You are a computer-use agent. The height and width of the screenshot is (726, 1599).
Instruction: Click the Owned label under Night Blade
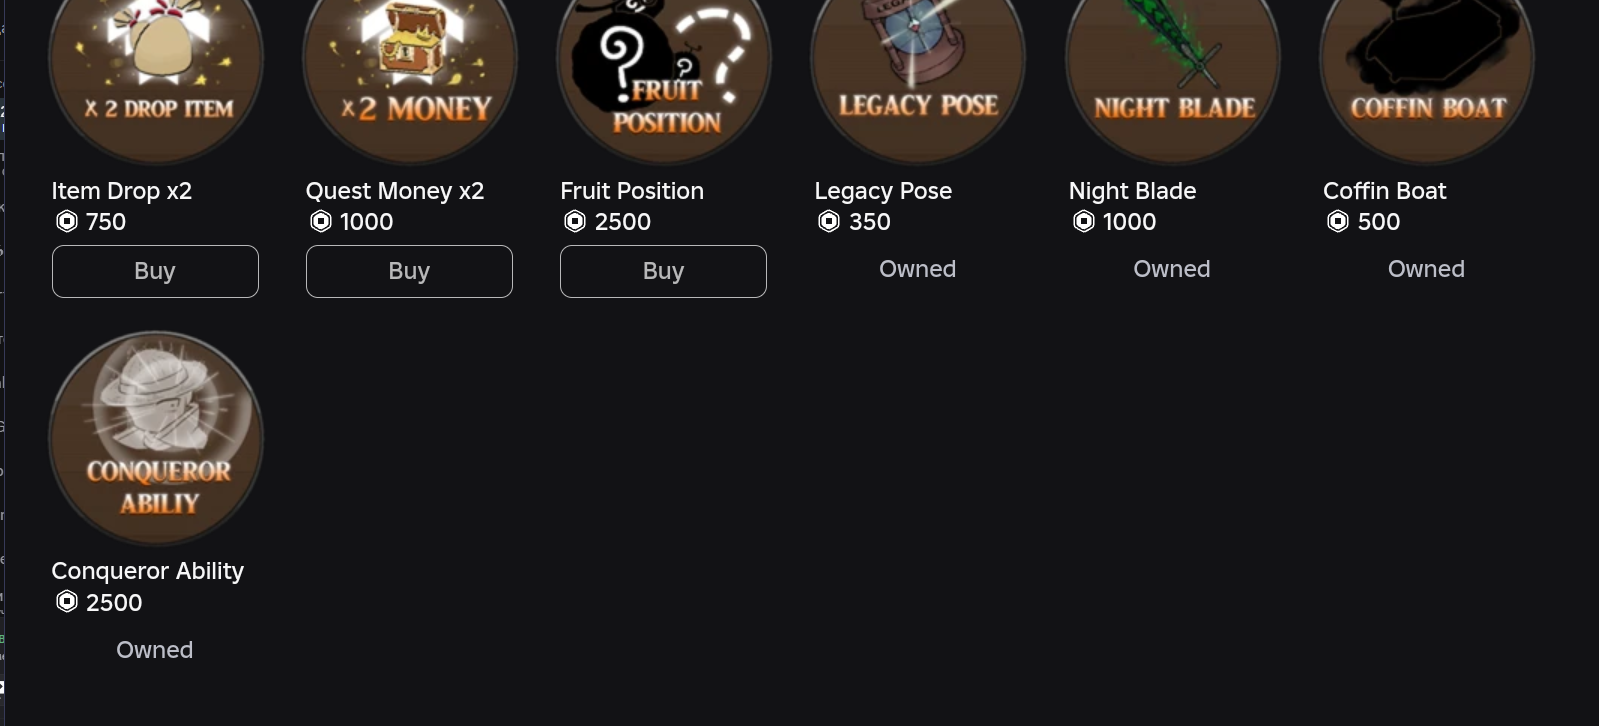tap(1171, 269)
